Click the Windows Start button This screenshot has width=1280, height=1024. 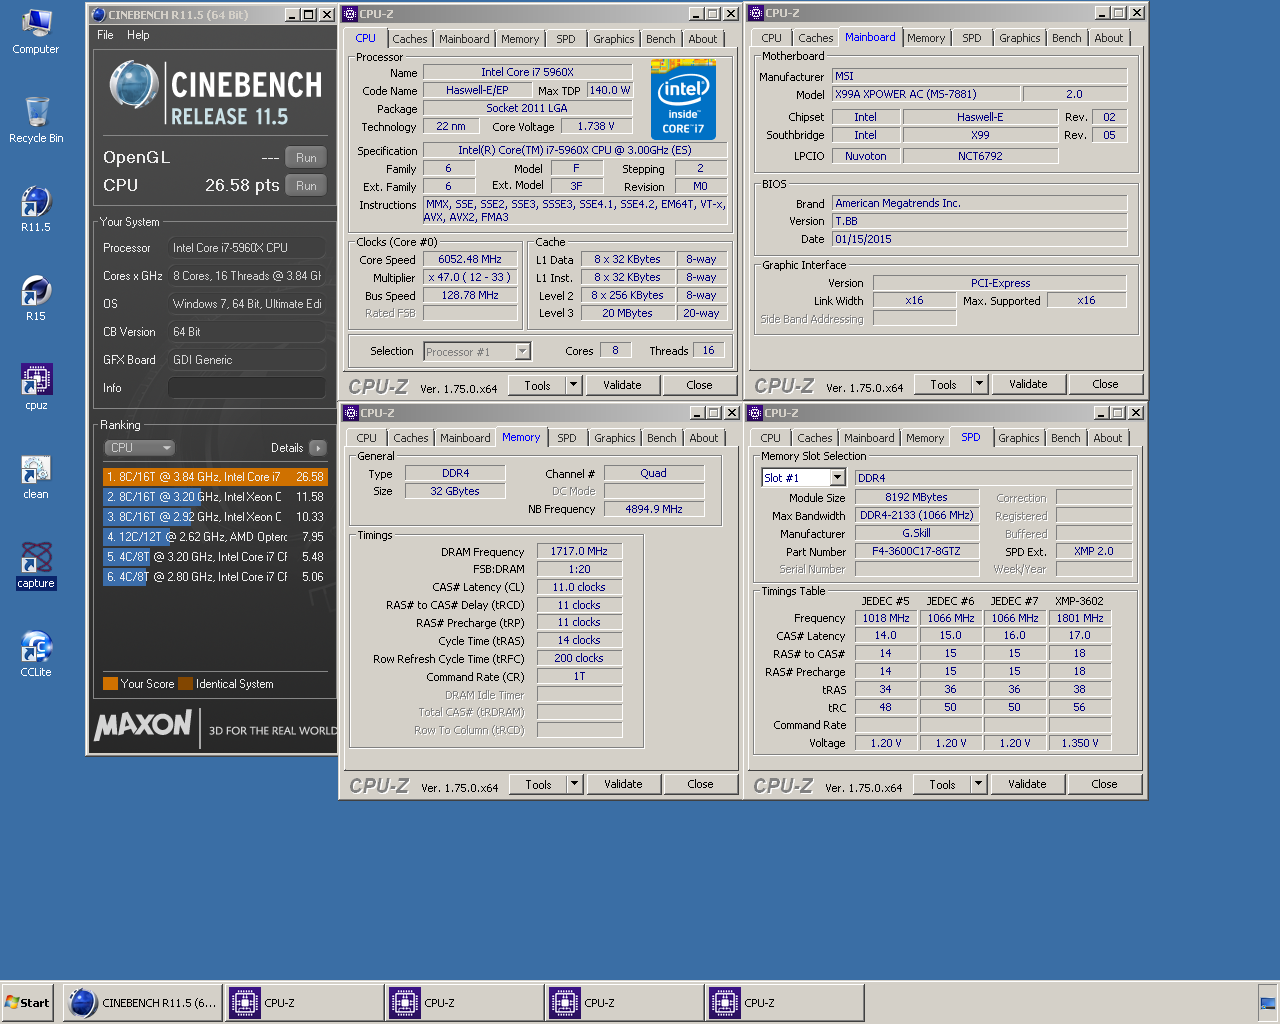(x=27, y=1003)
